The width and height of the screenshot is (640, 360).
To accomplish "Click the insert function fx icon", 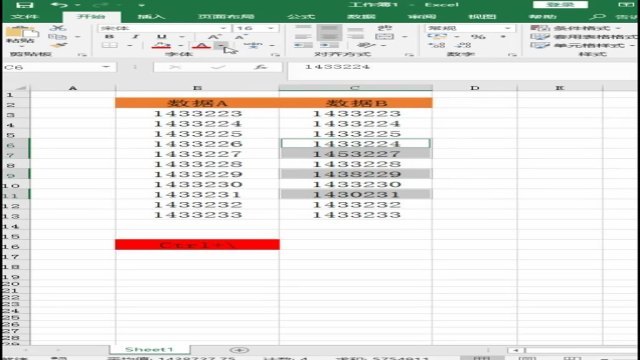I will [260, 67].
